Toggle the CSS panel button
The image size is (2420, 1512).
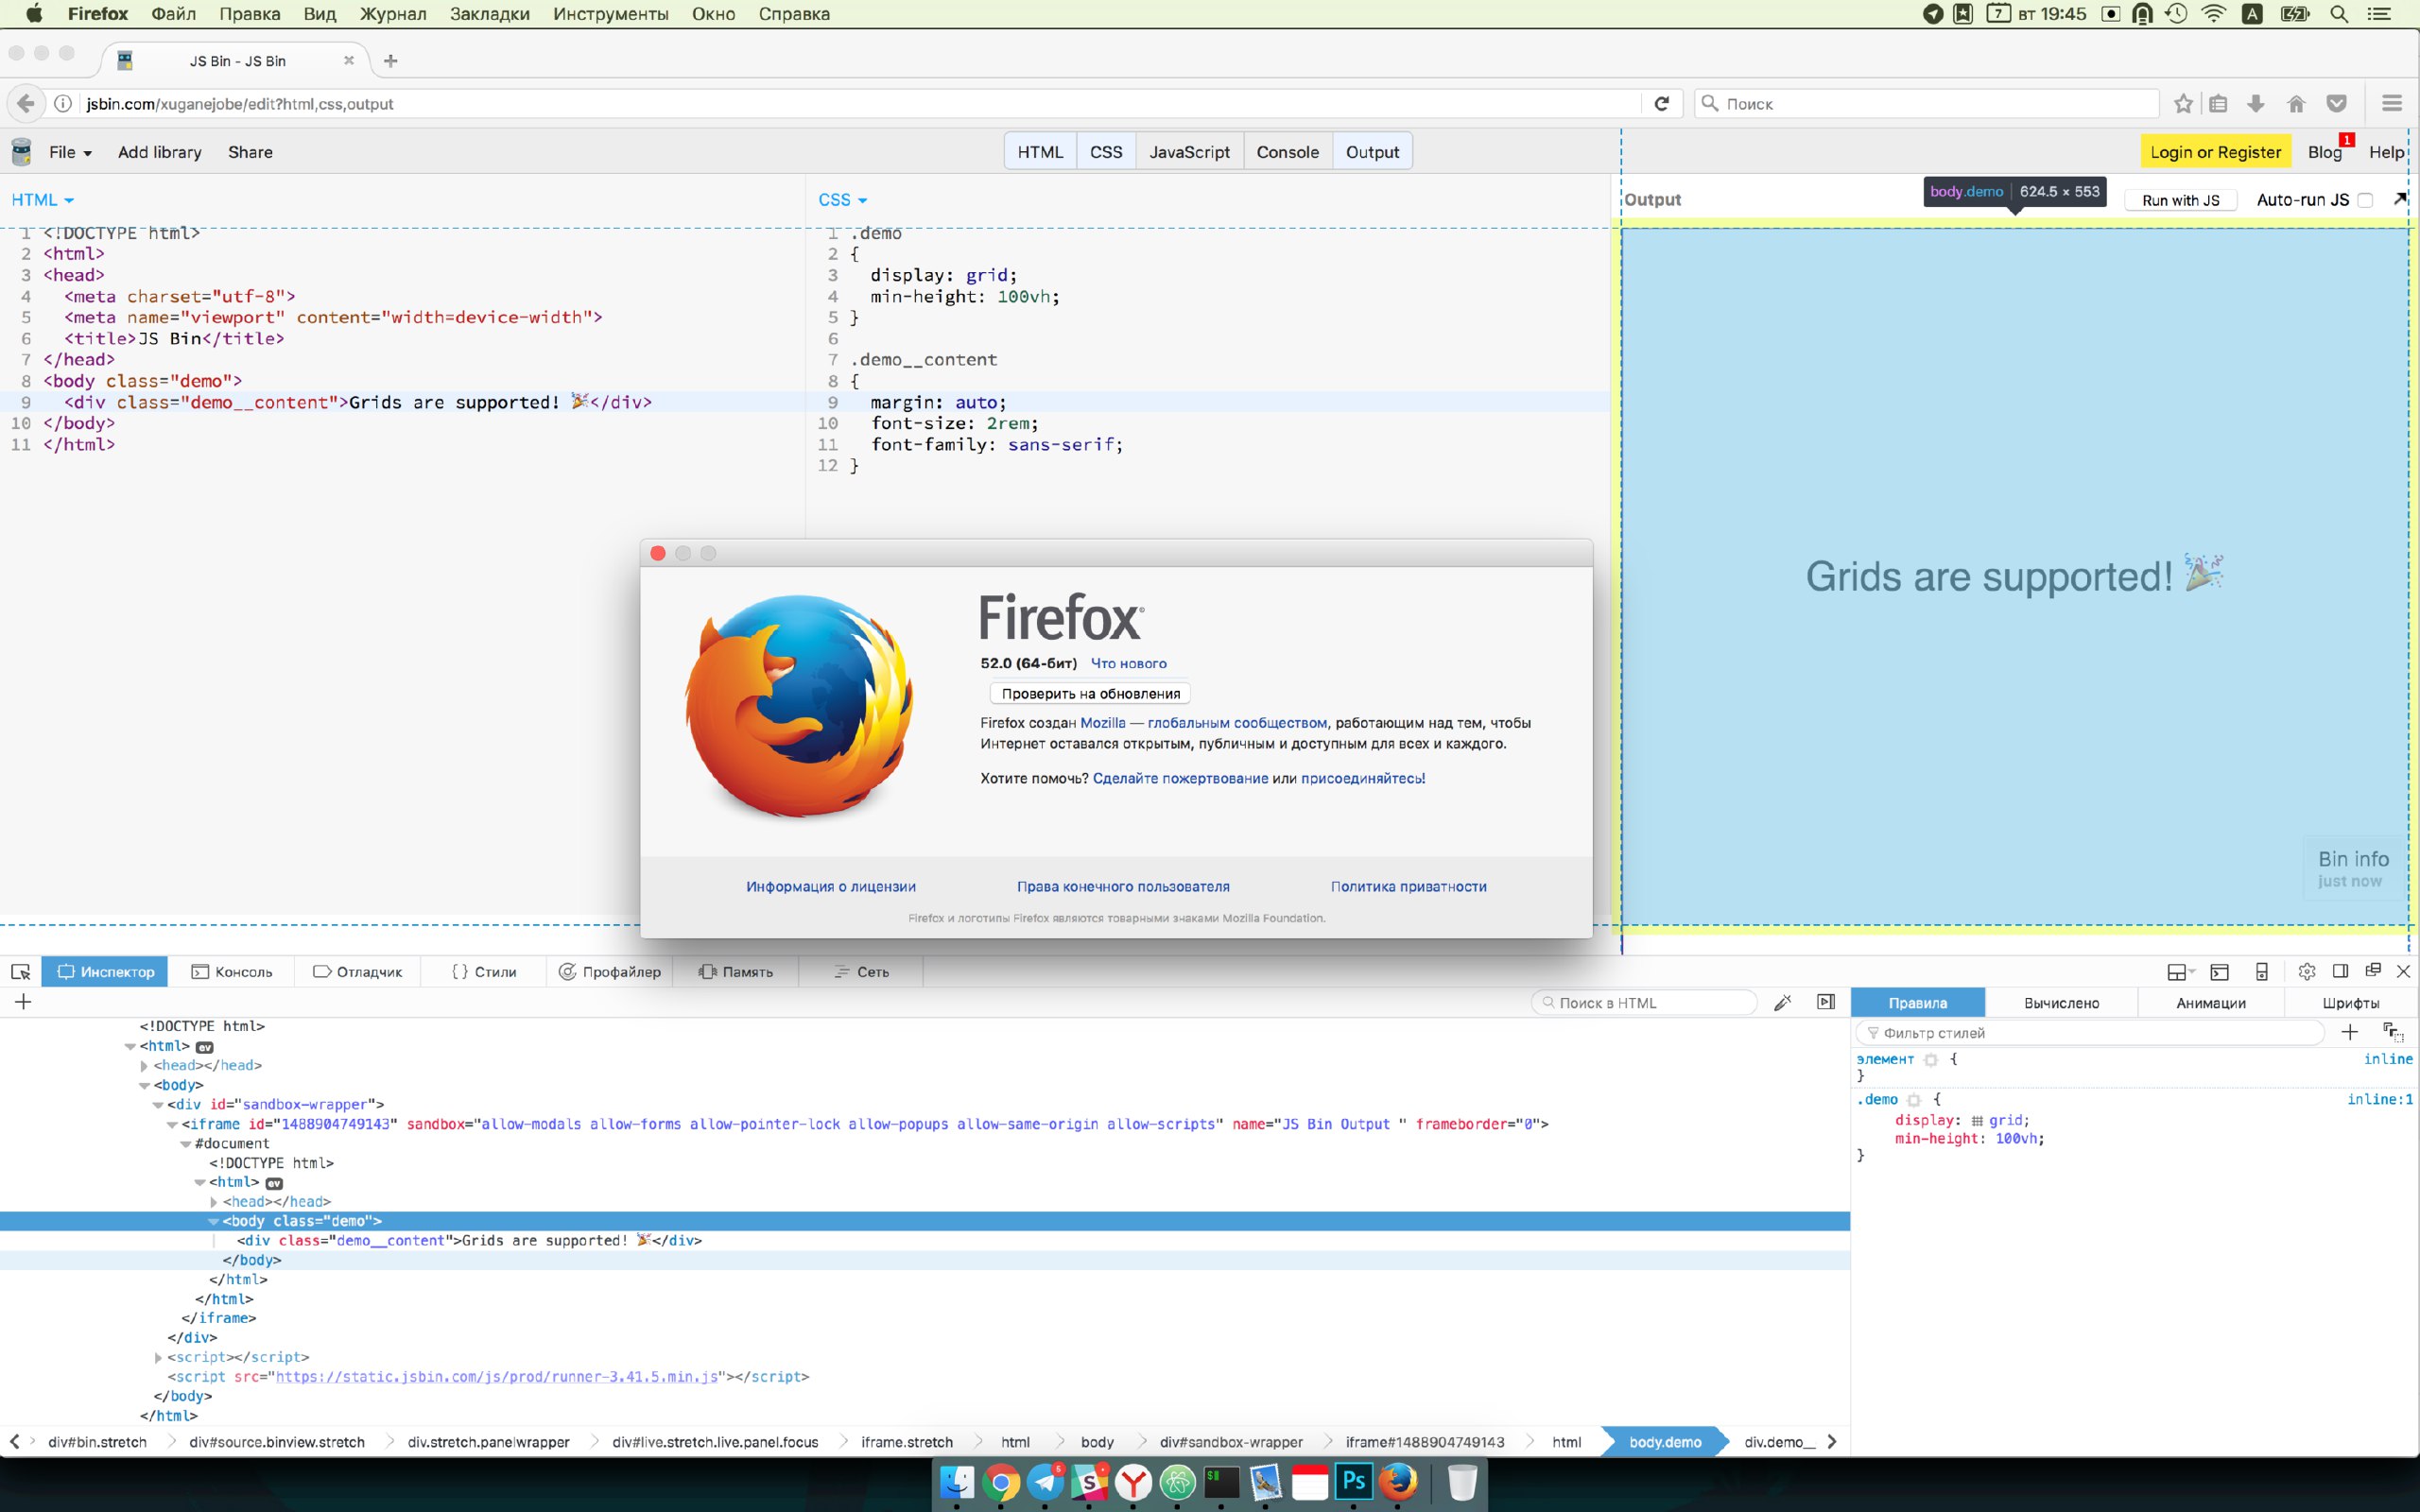pos(1106,152)
